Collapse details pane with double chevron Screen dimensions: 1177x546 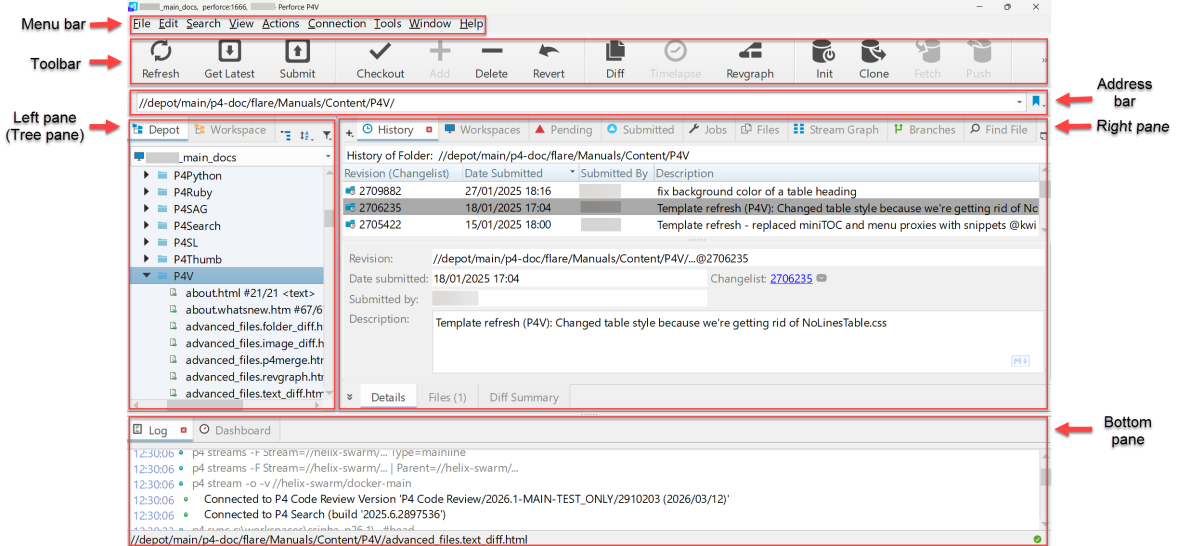click(349, 397)
